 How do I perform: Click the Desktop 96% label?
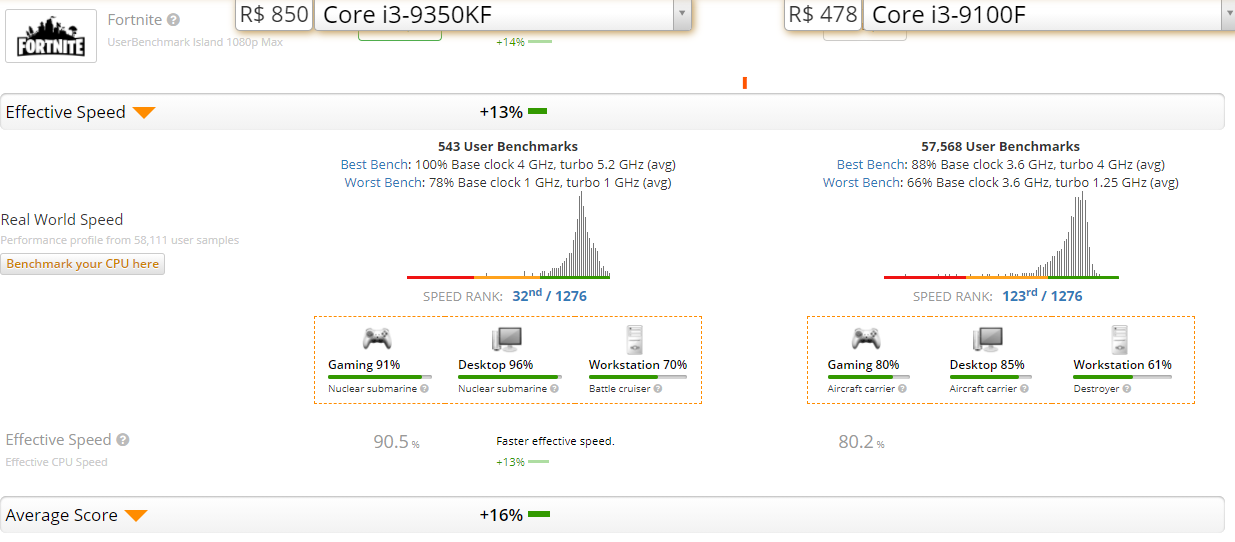pyautogui.click(x=495, y=365)
